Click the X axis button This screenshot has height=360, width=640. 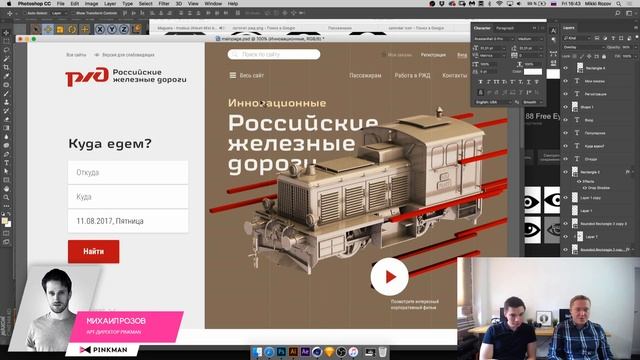[100, 29]
